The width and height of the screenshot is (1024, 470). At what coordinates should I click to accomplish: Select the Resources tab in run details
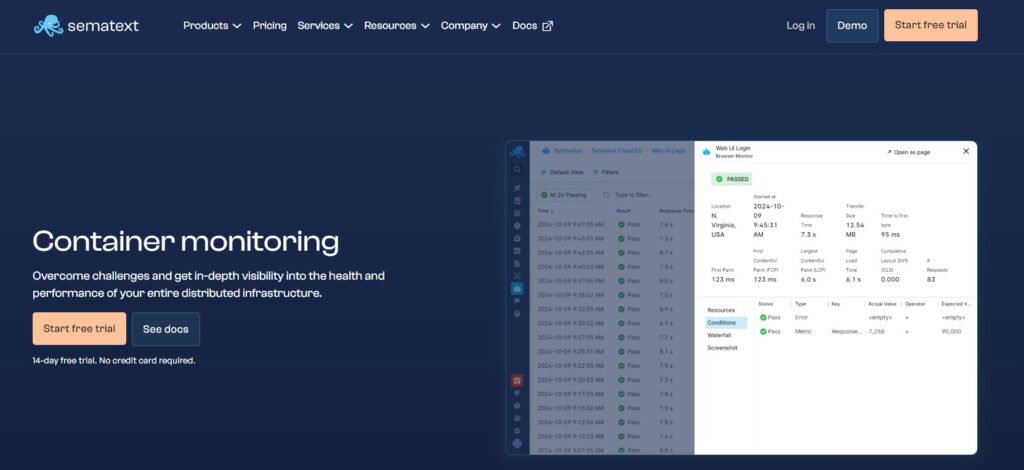pyautogui.click(x=721, y=310)
